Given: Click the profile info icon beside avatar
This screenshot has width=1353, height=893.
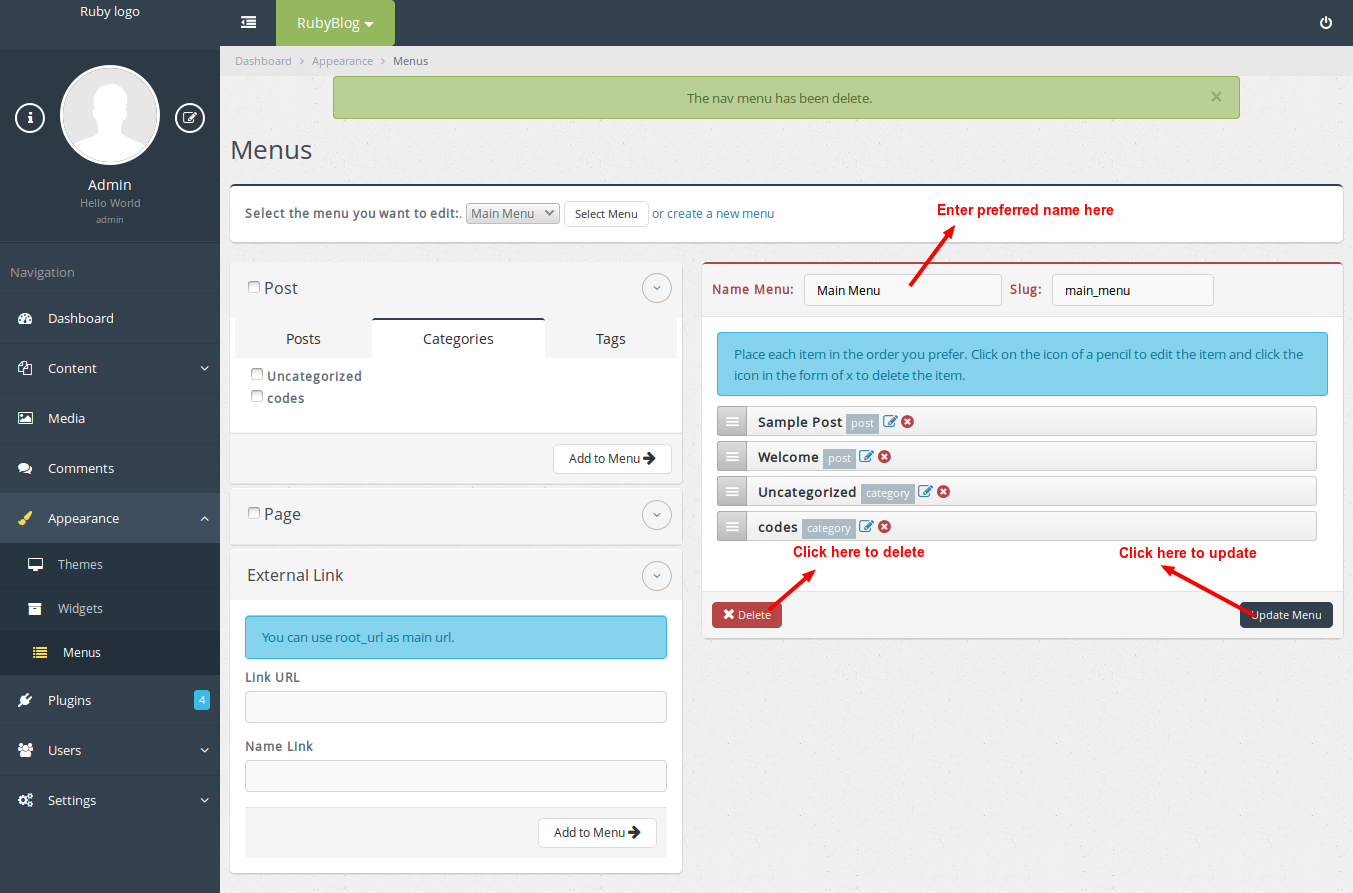Looking at the screenshot, I should click(30, 118).
